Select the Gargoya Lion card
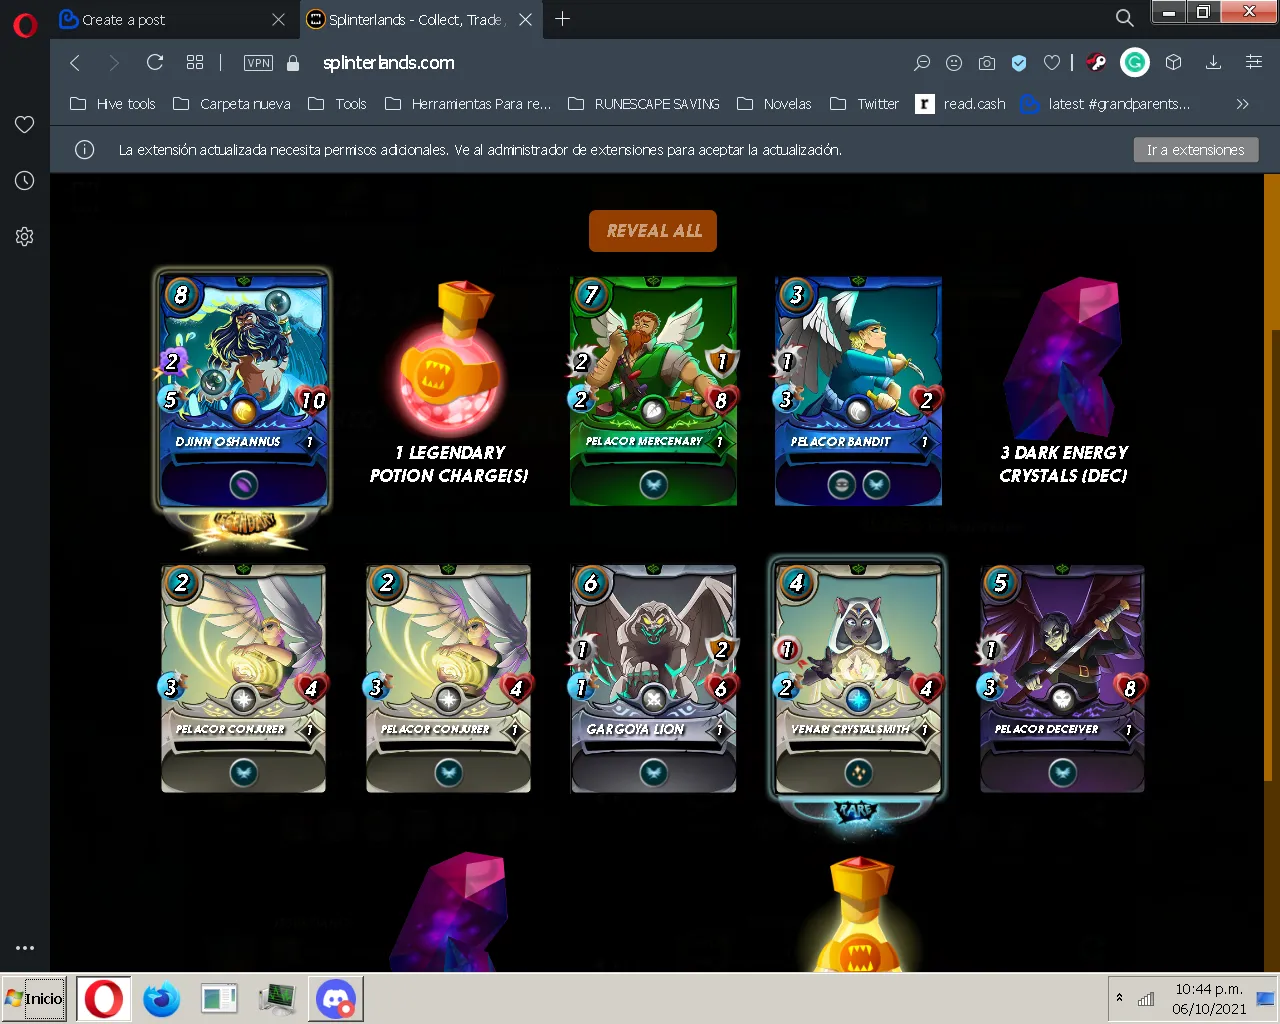This screenshot has width=1280, height=1024. pos(653,679)
